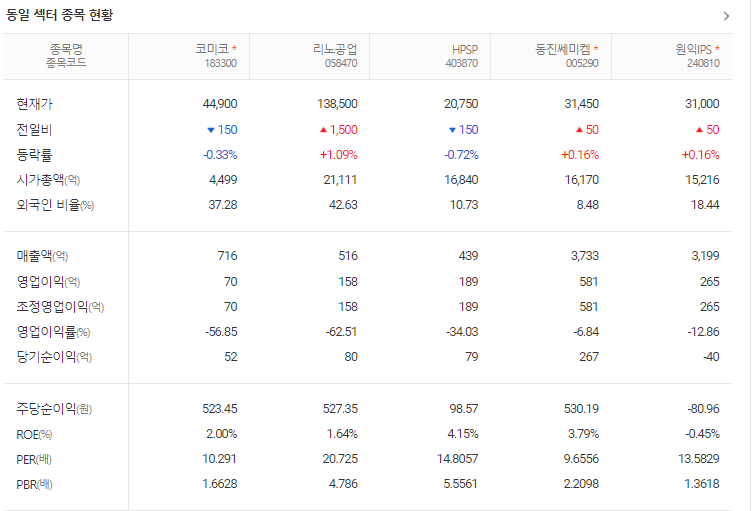
Task: Click the 영업이익률(%) row label
Action: click(53, 332)
